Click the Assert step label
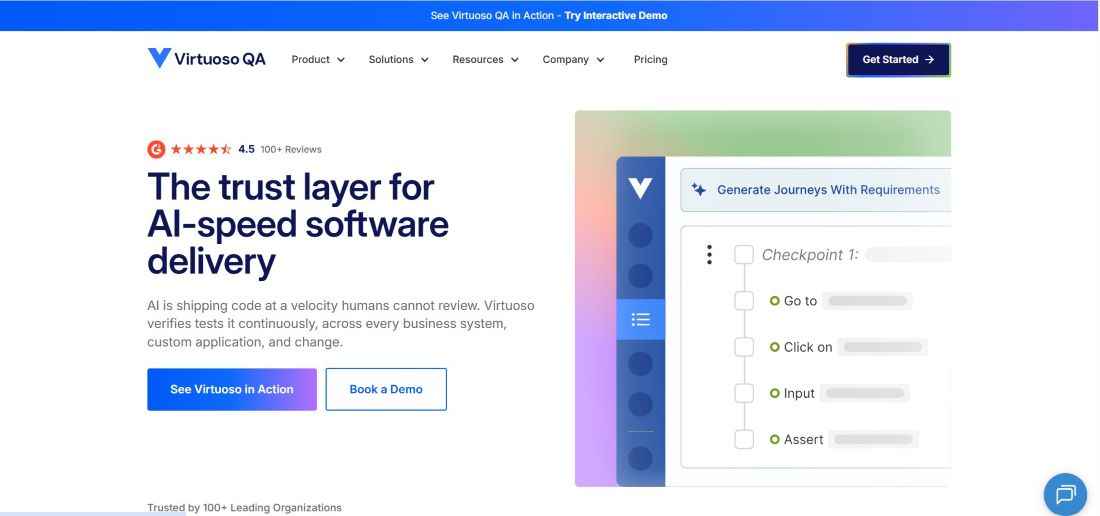The image size is (1100, 516). pos(803,440)
